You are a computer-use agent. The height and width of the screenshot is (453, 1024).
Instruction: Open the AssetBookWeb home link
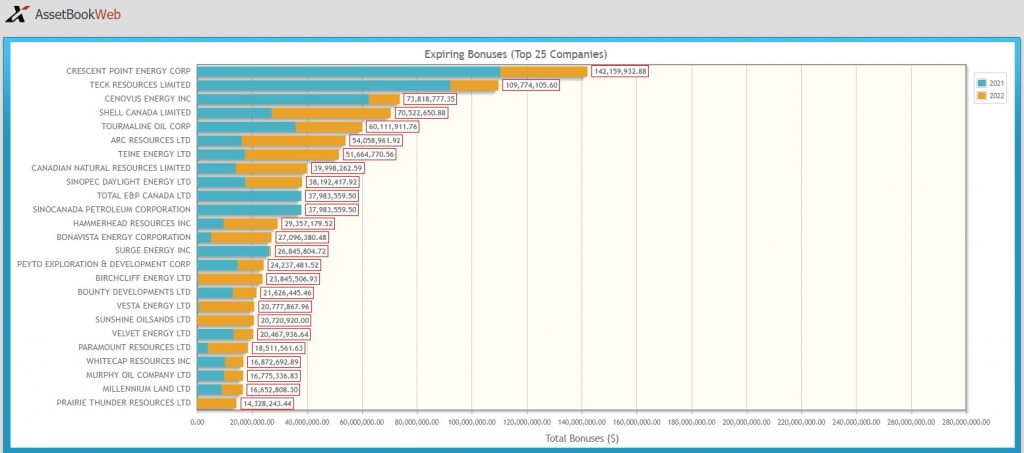pyautogui.click(x=77, y=14)
